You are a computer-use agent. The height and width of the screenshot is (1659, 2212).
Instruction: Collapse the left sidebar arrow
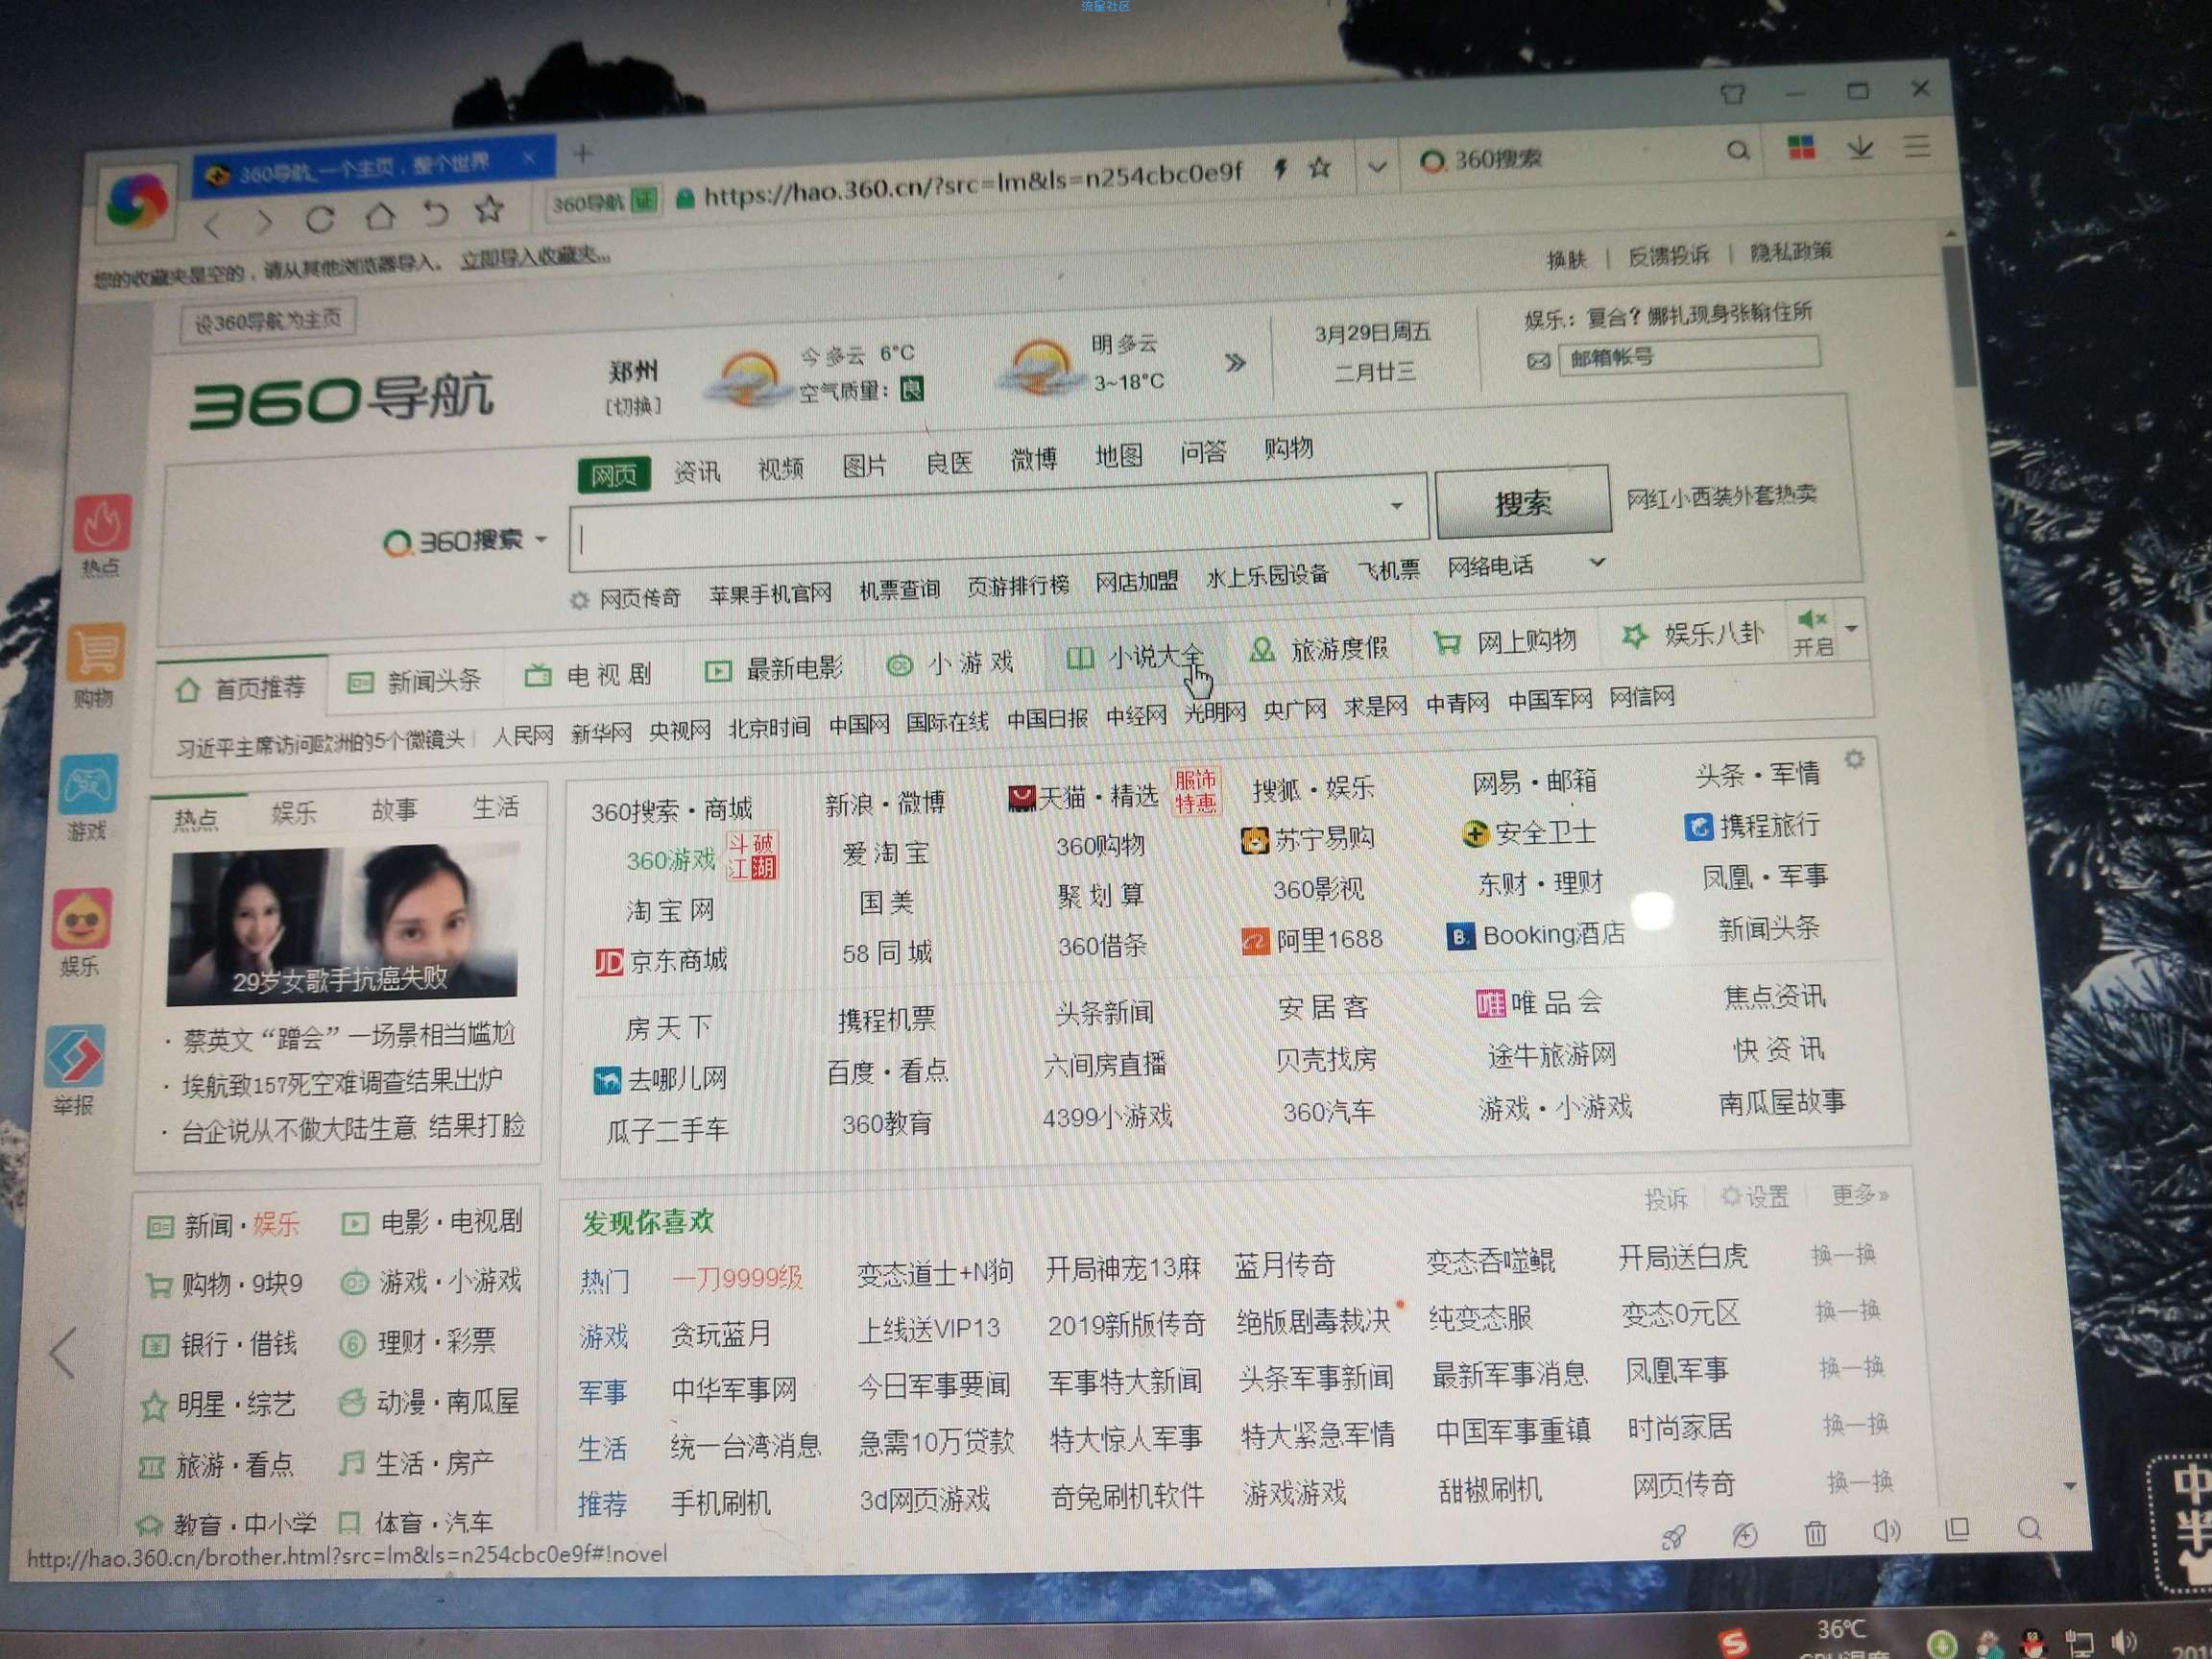pyautogui.click(x=62, y=1353)
